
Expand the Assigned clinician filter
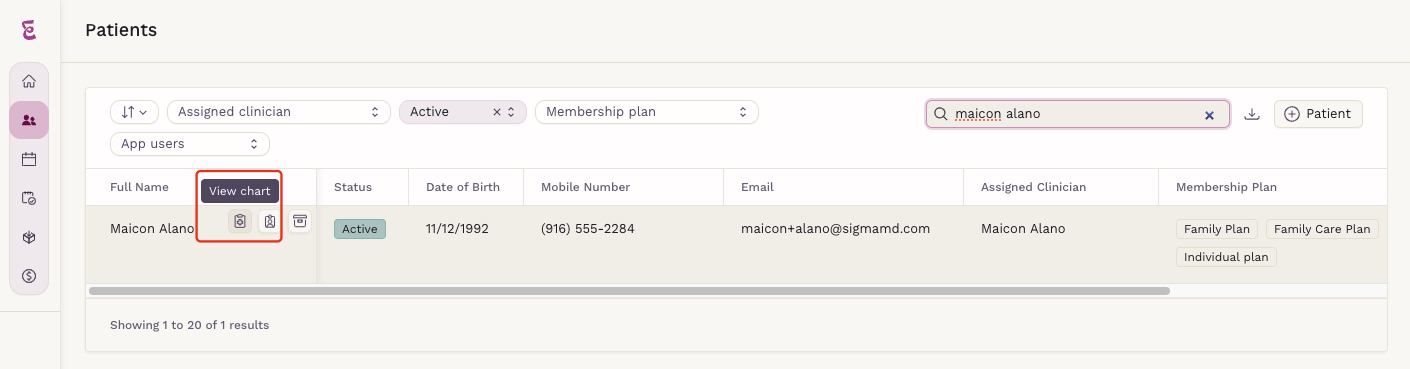tap(279, 112)
